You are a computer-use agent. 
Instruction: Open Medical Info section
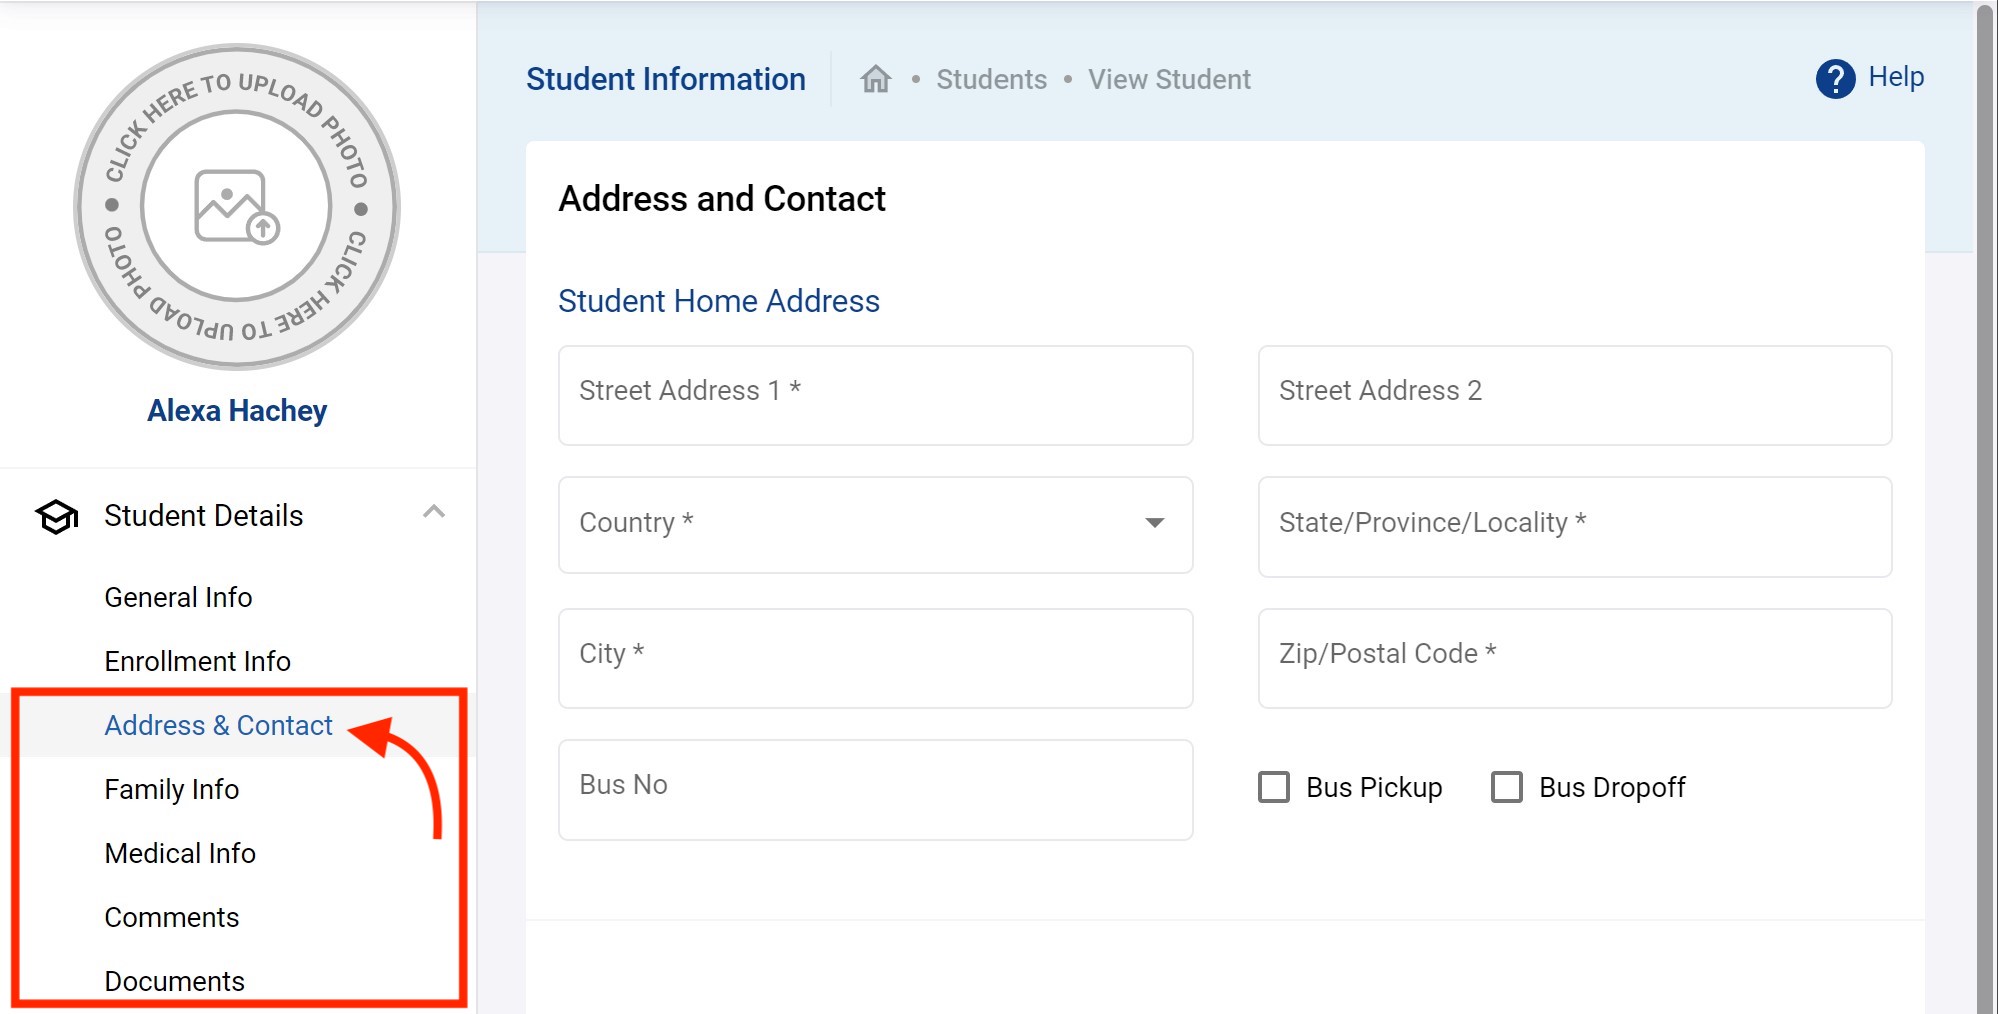coord(180,853)
